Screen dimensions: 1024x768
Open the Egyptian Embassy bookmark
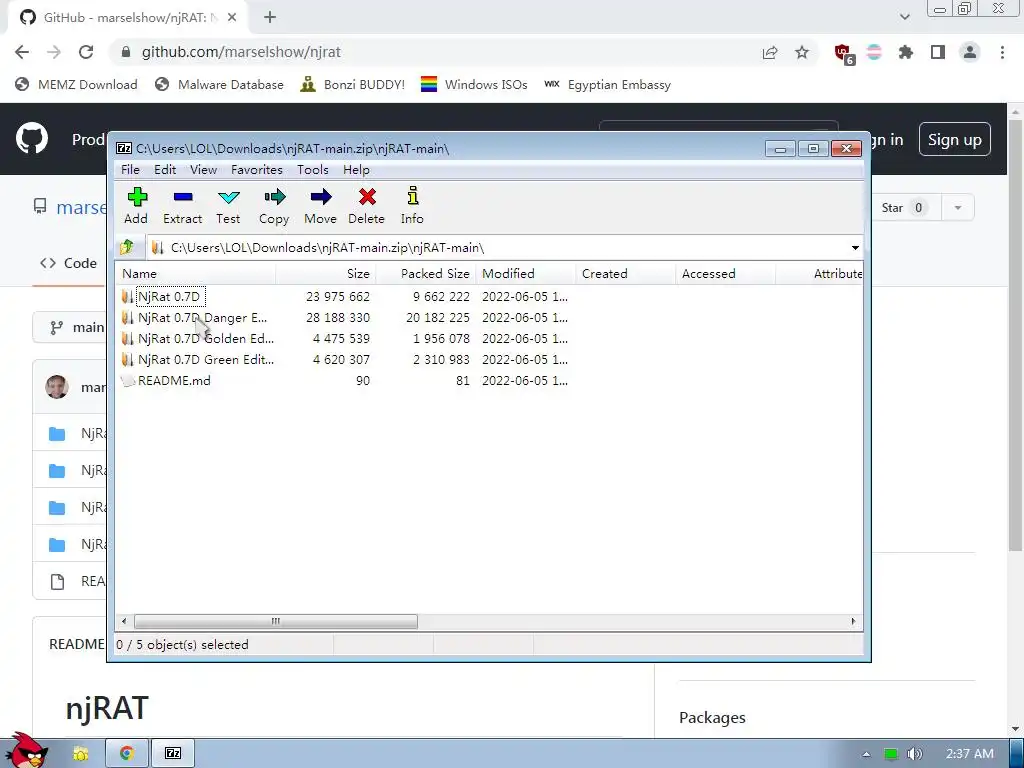607,85
